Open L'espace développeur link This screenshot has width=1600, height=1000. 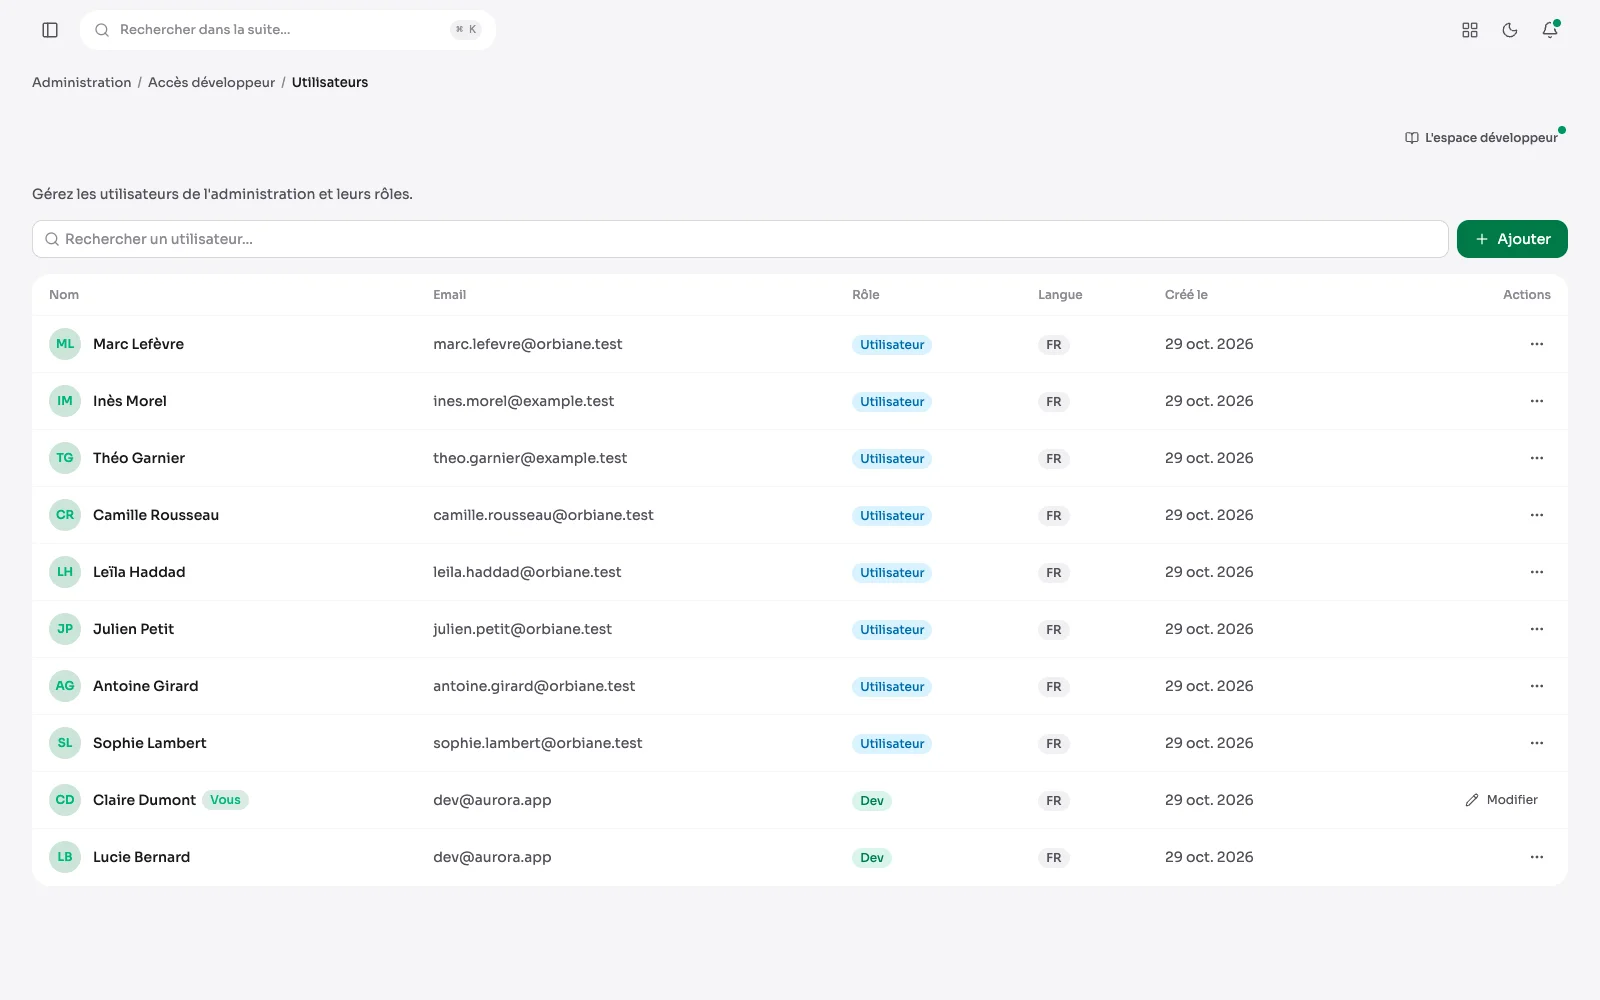1482,138
